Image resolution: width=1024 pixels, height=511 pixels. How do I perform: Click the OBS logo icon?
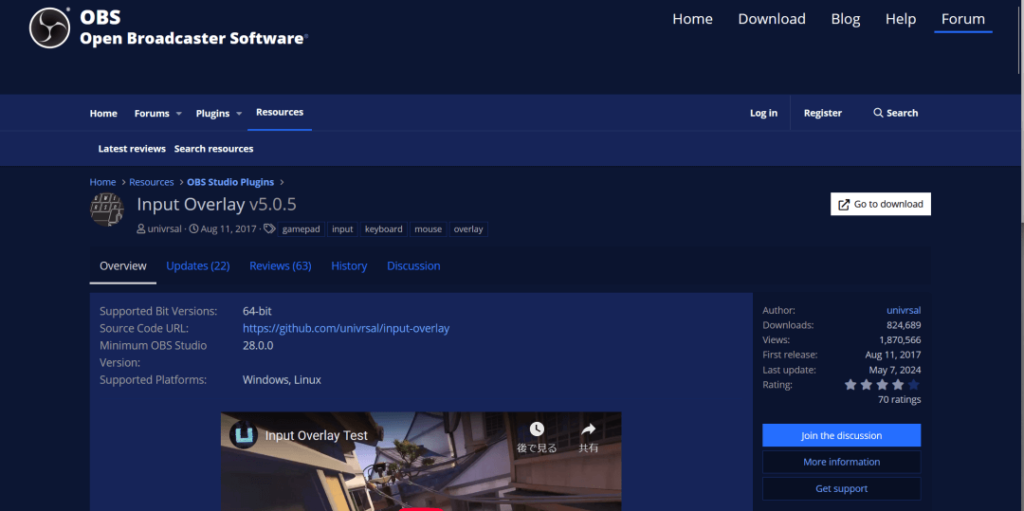[47, 28]
